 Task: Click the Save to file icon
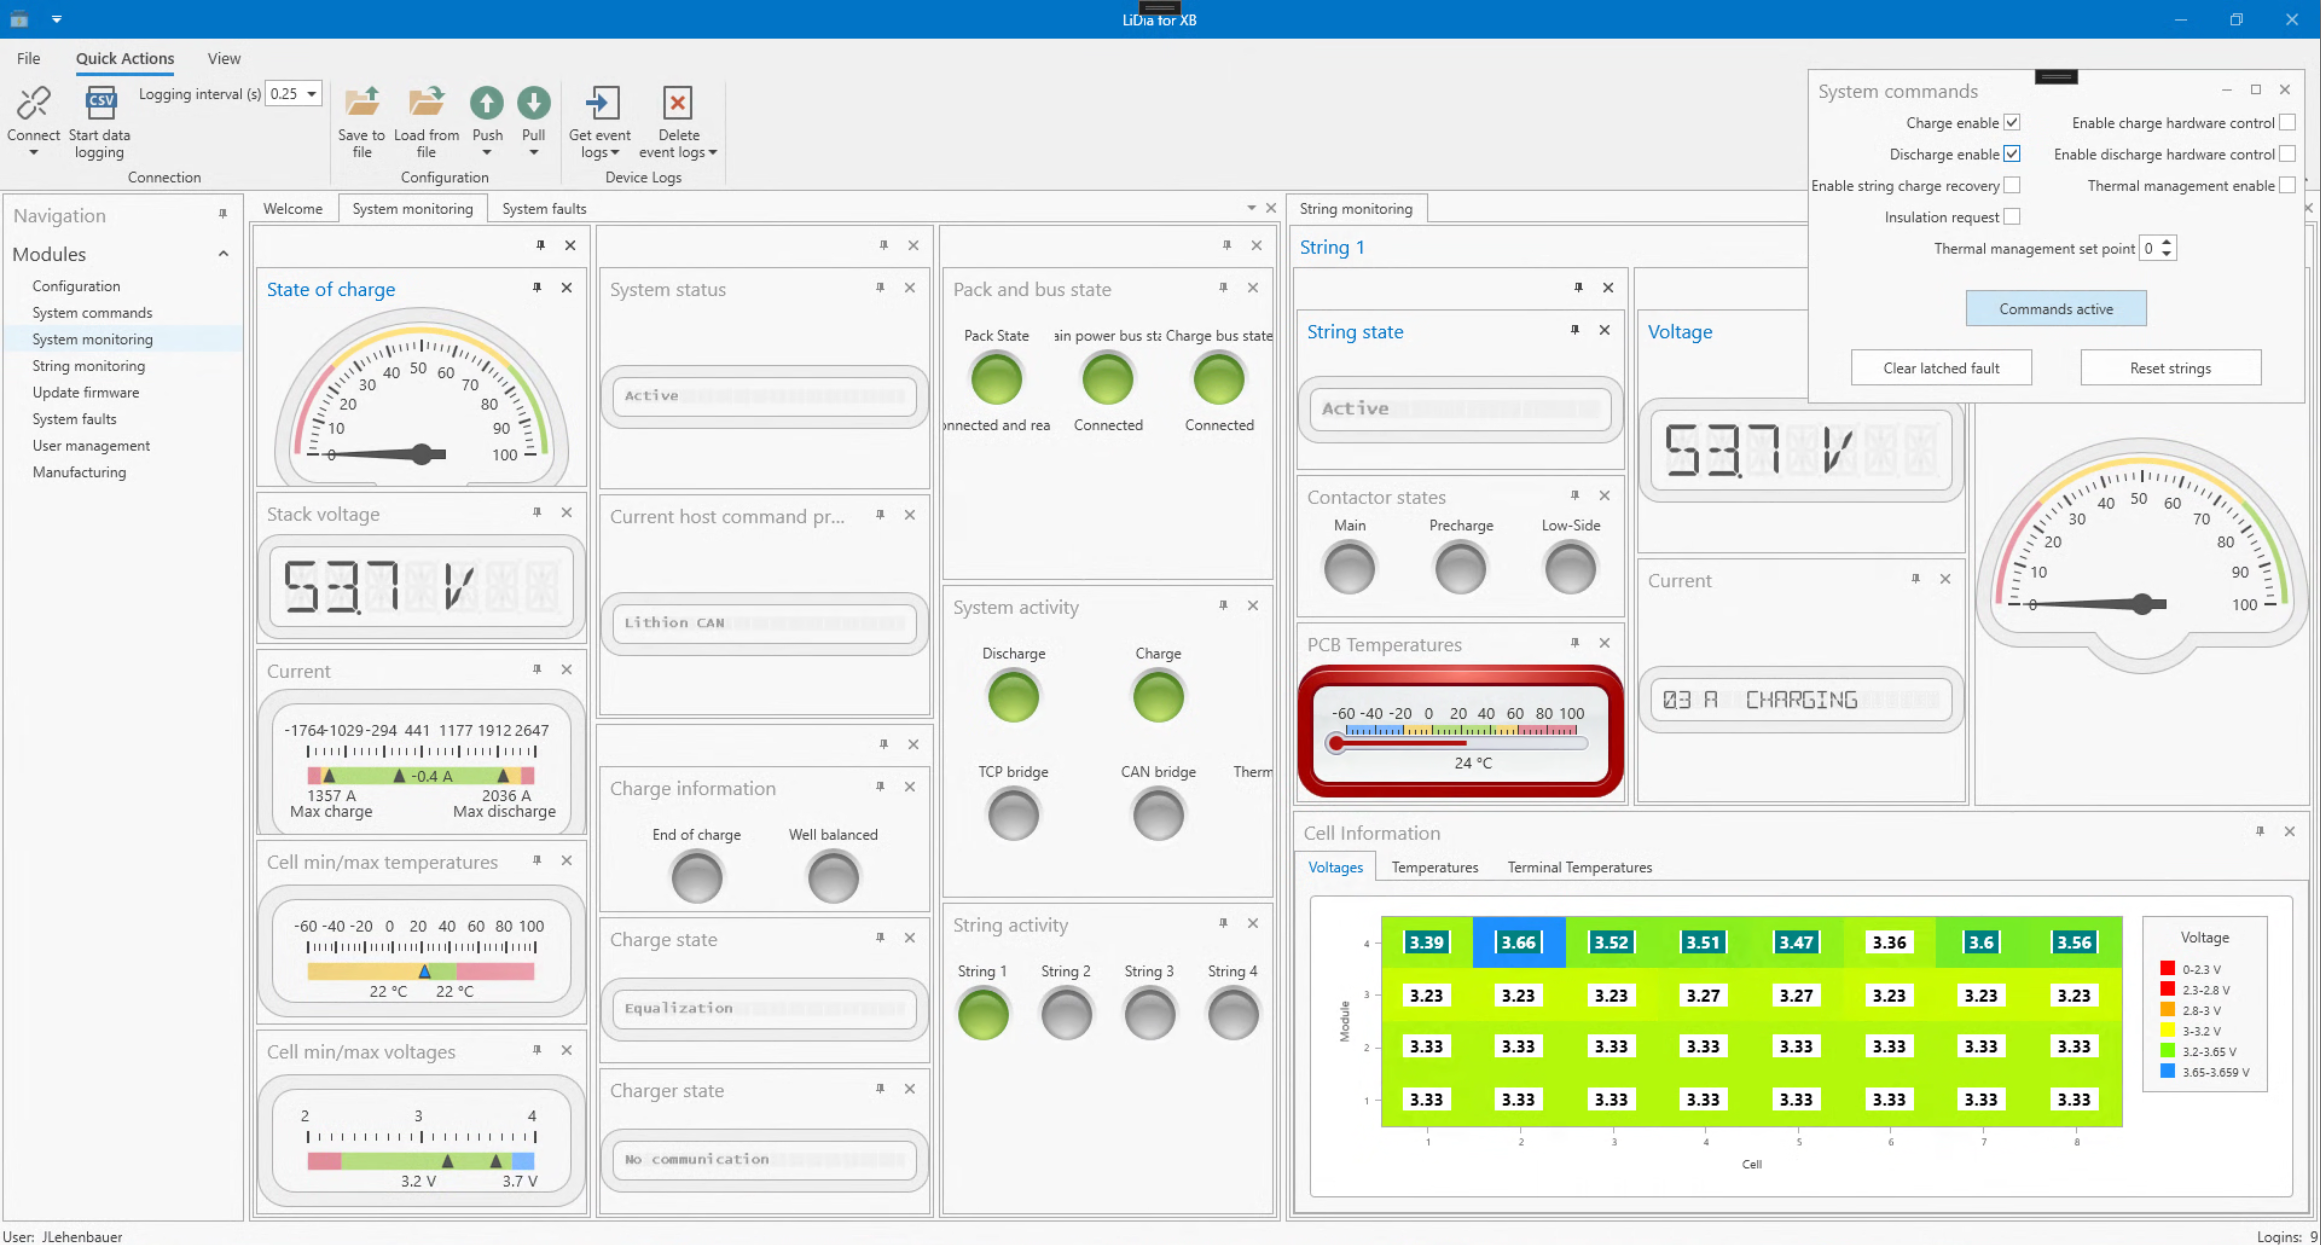(361, 103)
